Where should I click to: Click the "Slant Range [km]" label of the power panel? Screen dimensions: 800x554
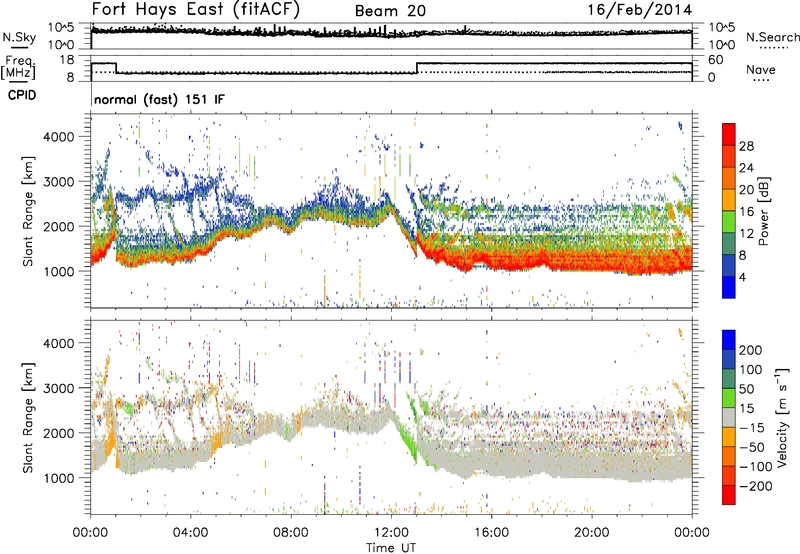(28, 211)
